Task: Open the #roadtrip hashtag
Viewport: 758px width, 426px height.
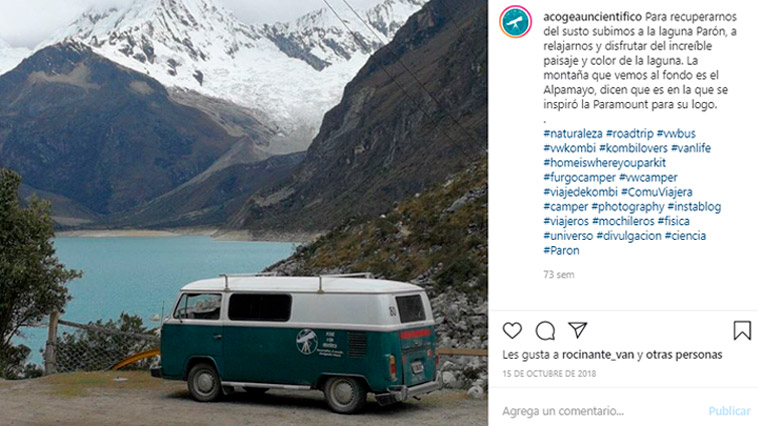Action: click(x=629, y=133)
